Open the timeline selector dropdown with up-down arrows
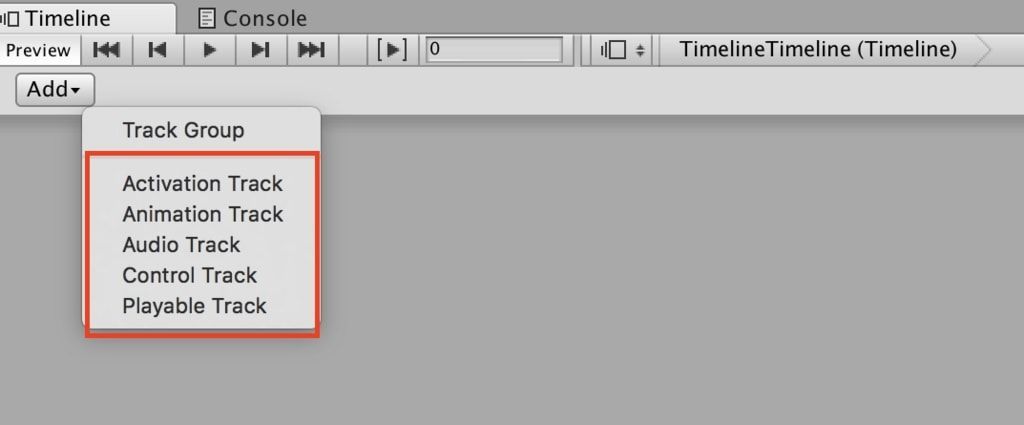Image resolution: width=1024 pixels, height=425 pixels. 622,50
